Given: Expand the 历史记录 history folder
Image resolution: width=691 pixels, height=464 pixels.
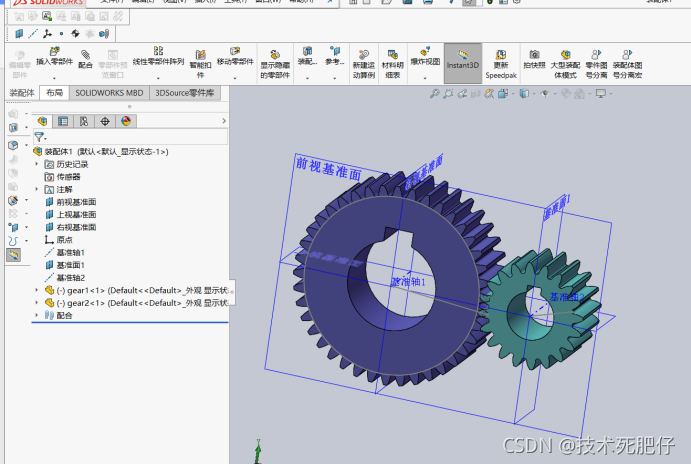Looking at the screenshot, I should click(37, 164).
